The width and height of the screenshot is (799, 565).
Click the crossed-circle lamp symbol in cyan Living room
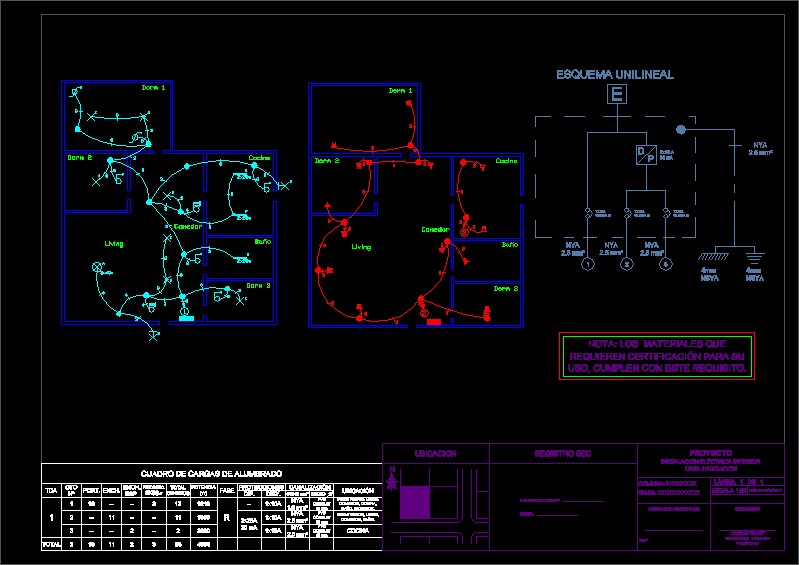point(98,266)
